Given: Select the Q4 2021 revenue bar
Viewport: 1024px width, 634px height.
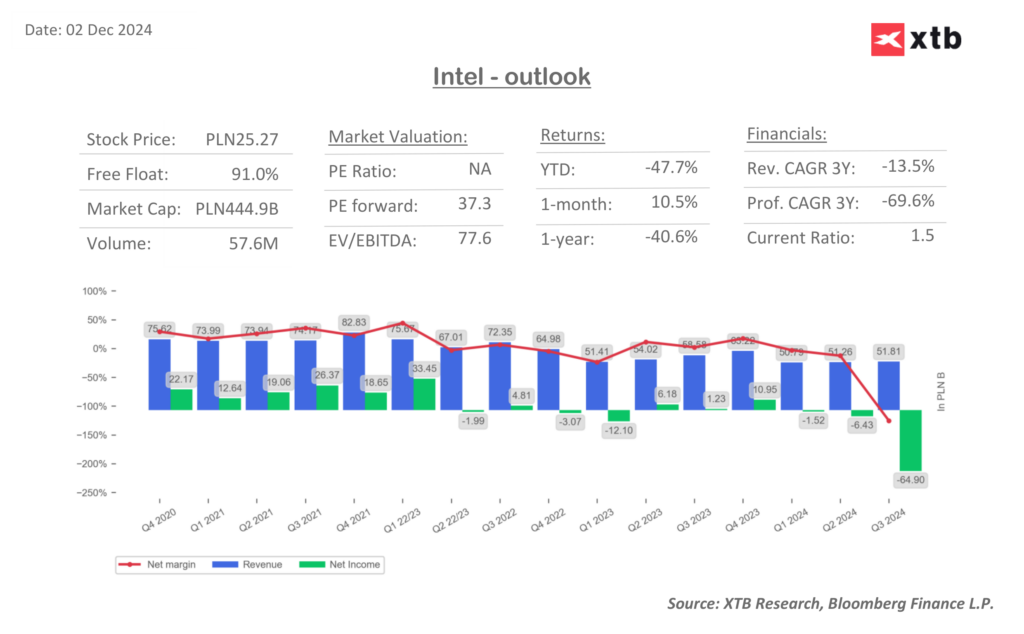Looking at the screenshot, I should [x=354, y=372].
